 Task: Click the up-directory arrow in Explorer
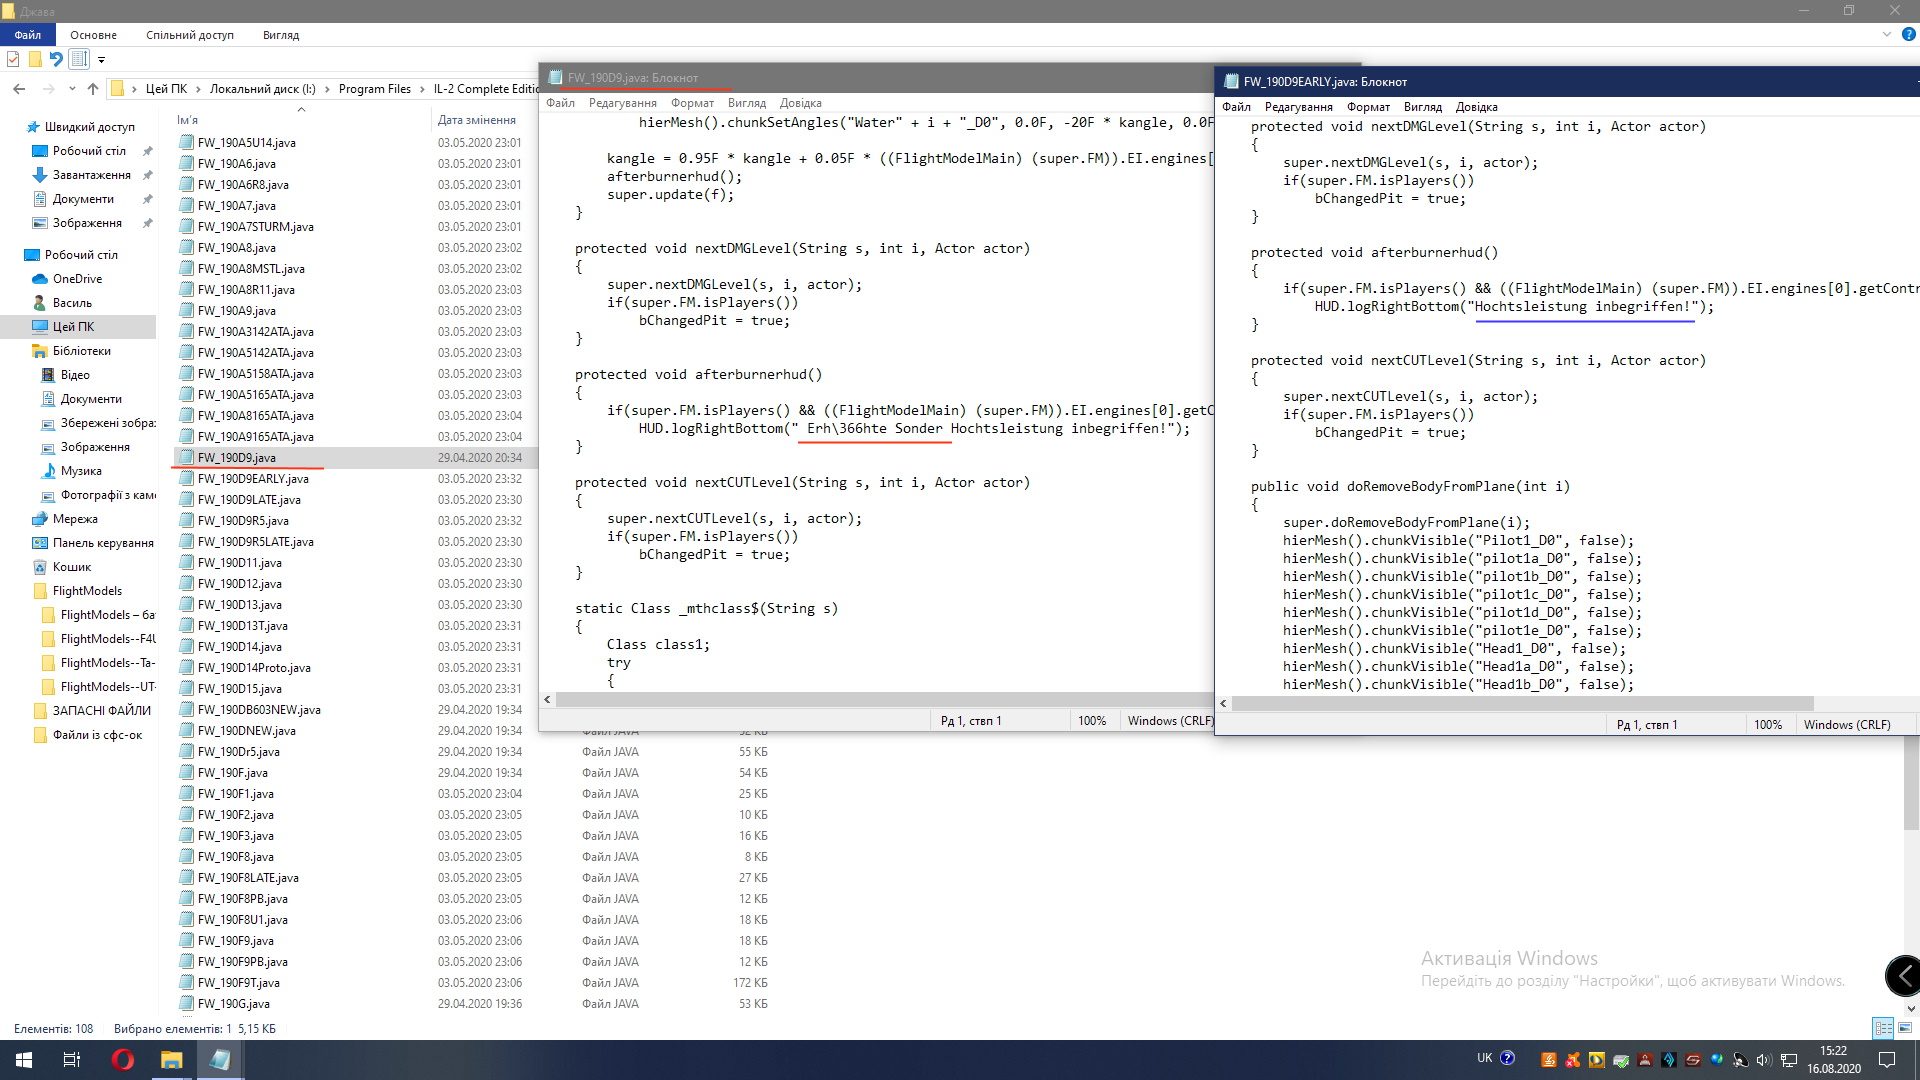click(x=93, y=89)
